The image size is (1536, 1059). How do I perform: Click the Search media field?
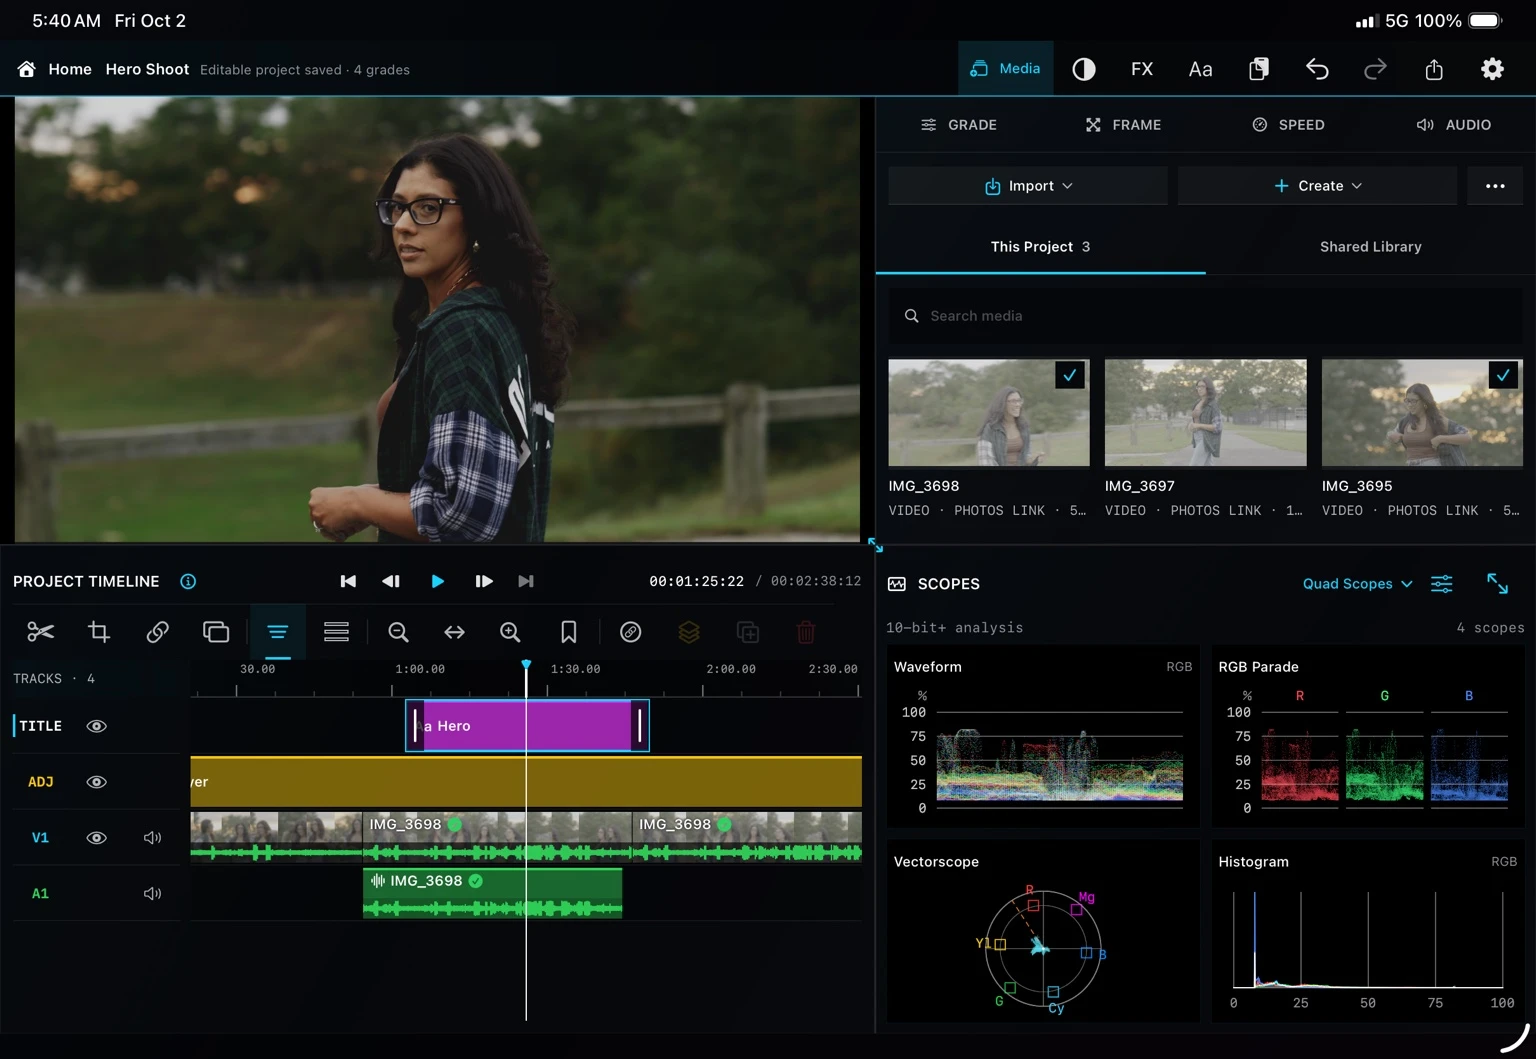coord(1205,316)
